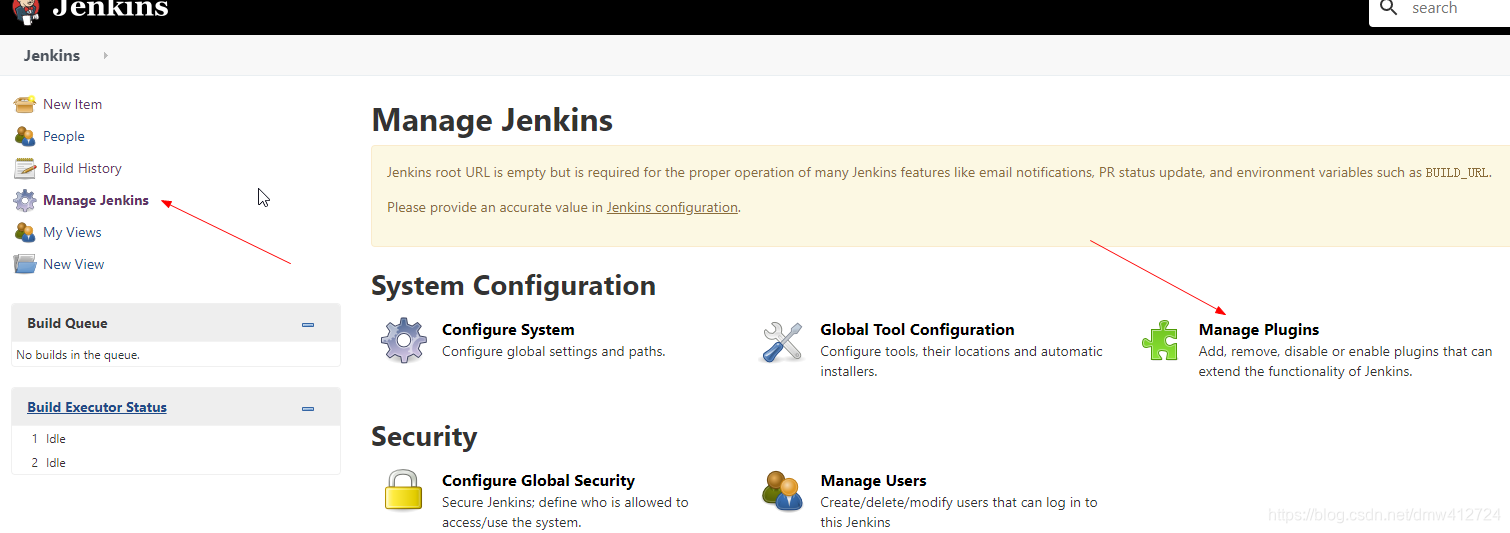Select executor 1 Idle row

click(176, 439)
